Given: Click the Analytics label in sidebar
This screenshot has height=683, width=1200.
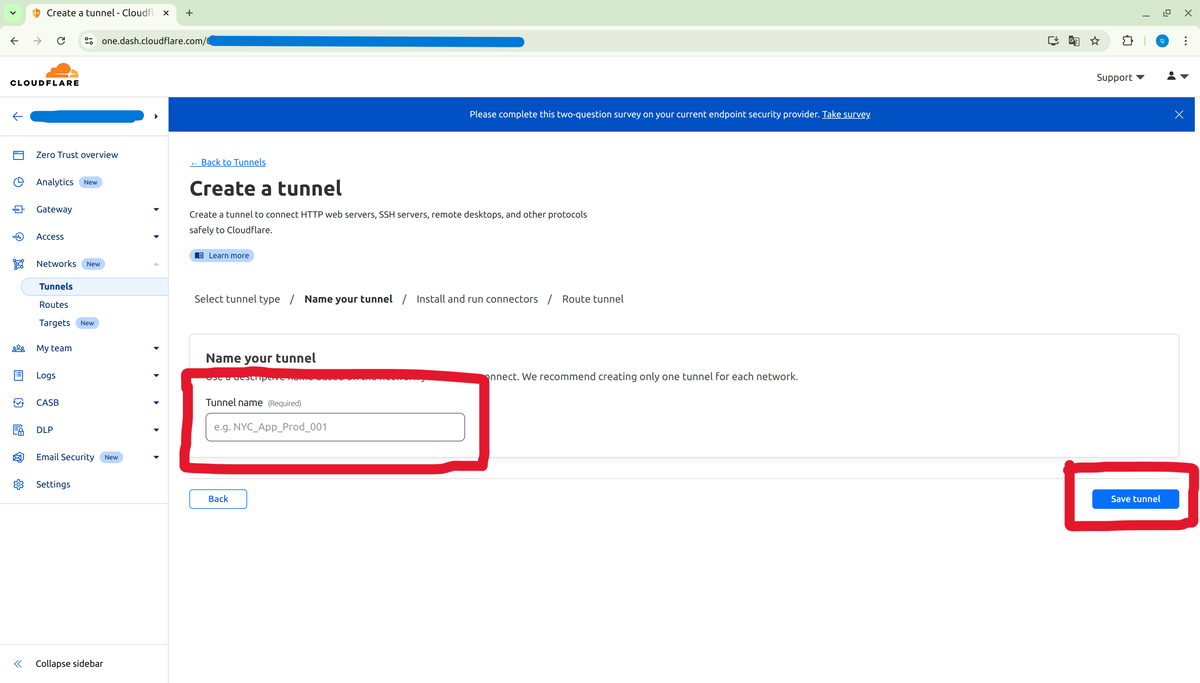Looking at the screenshot, I should tap(55, 182).
